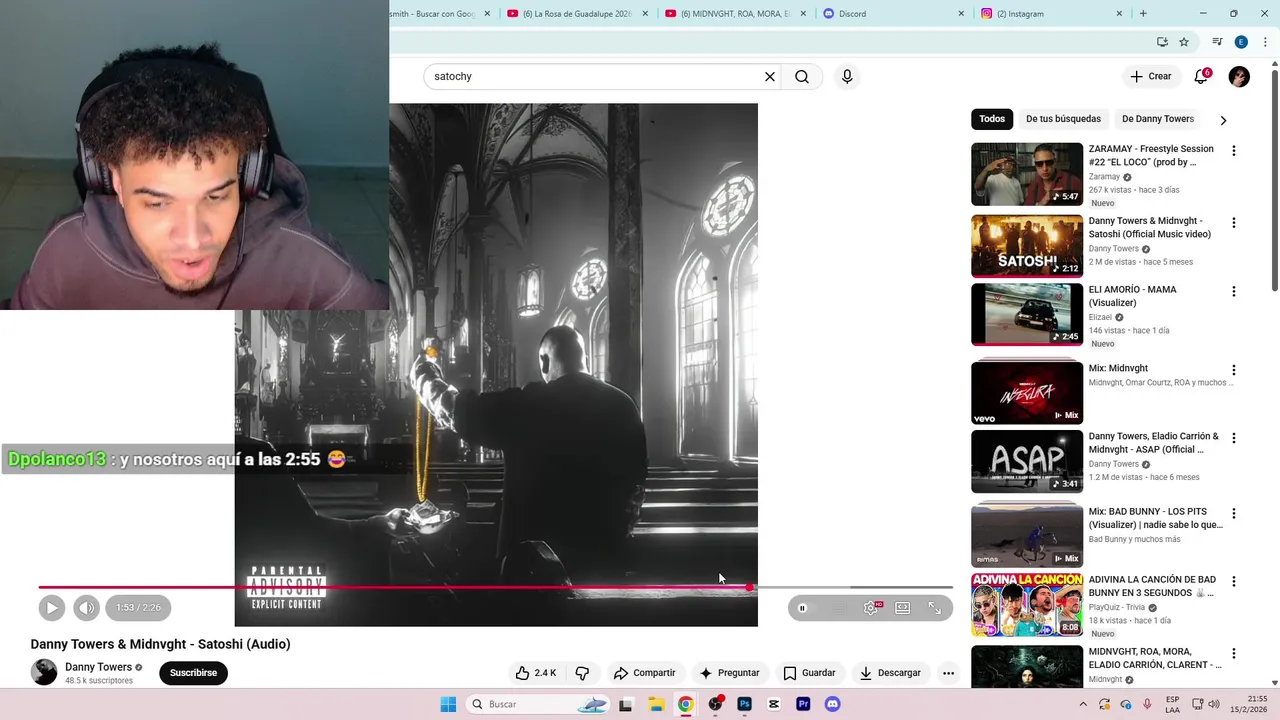Open YouTube notifications bell
Viewport: 1280px width, 720px height.
[1201, 77]
